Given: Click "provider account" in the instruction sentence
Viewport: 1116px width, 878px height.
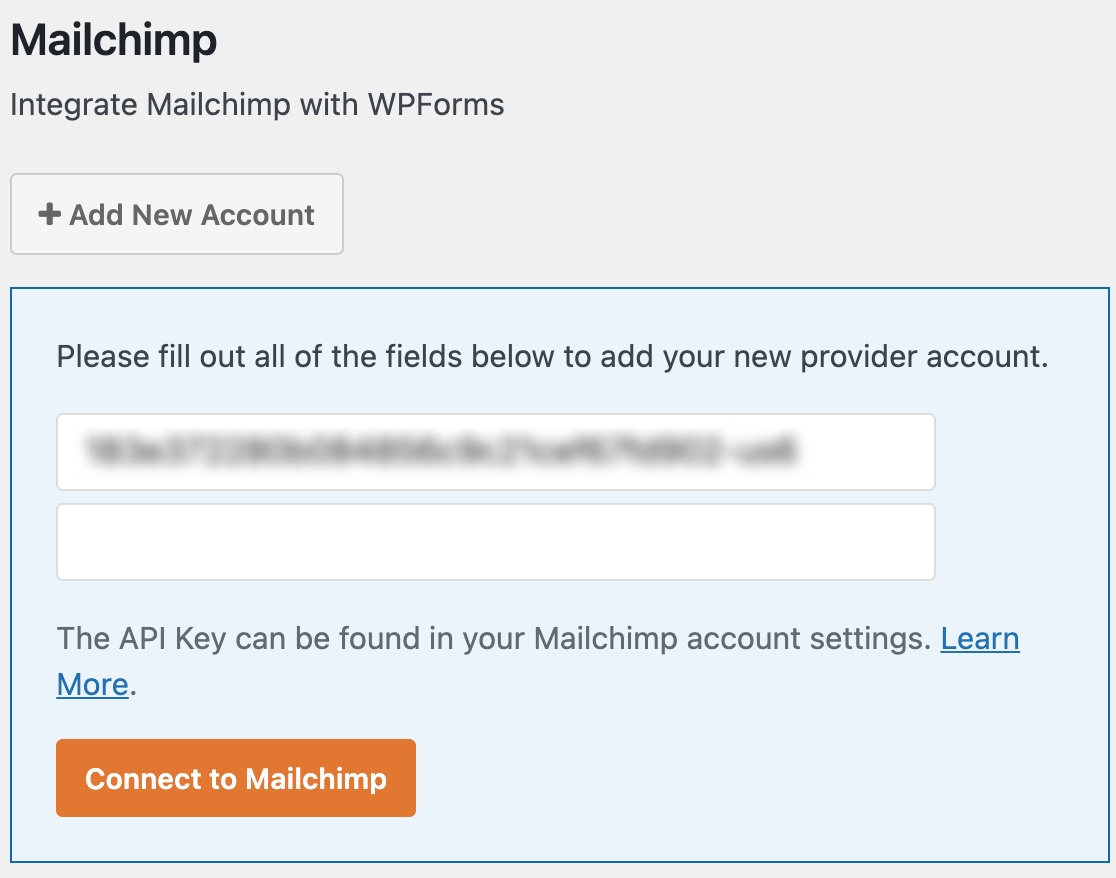Looking at the screenshot, I should [926, 357].
